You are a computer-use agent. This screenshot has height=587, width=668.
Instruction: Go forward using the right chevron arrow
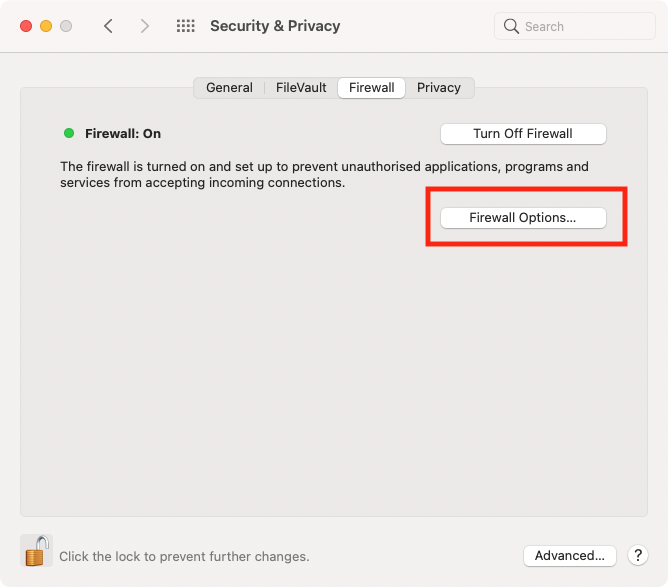145,26
